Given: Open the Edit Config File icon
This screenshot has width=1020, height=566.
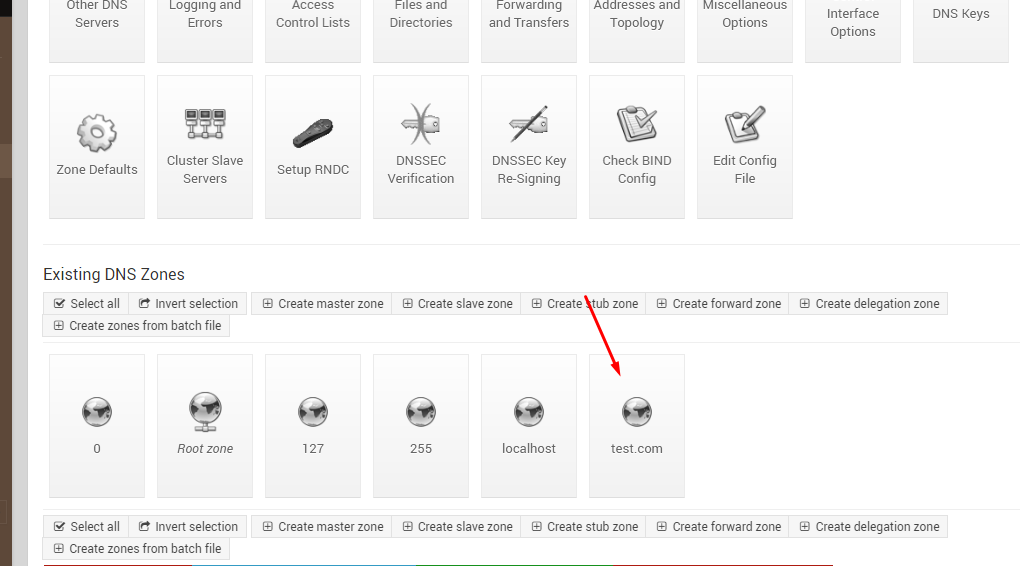Looking at the screenshot, I should coord(745,124).
